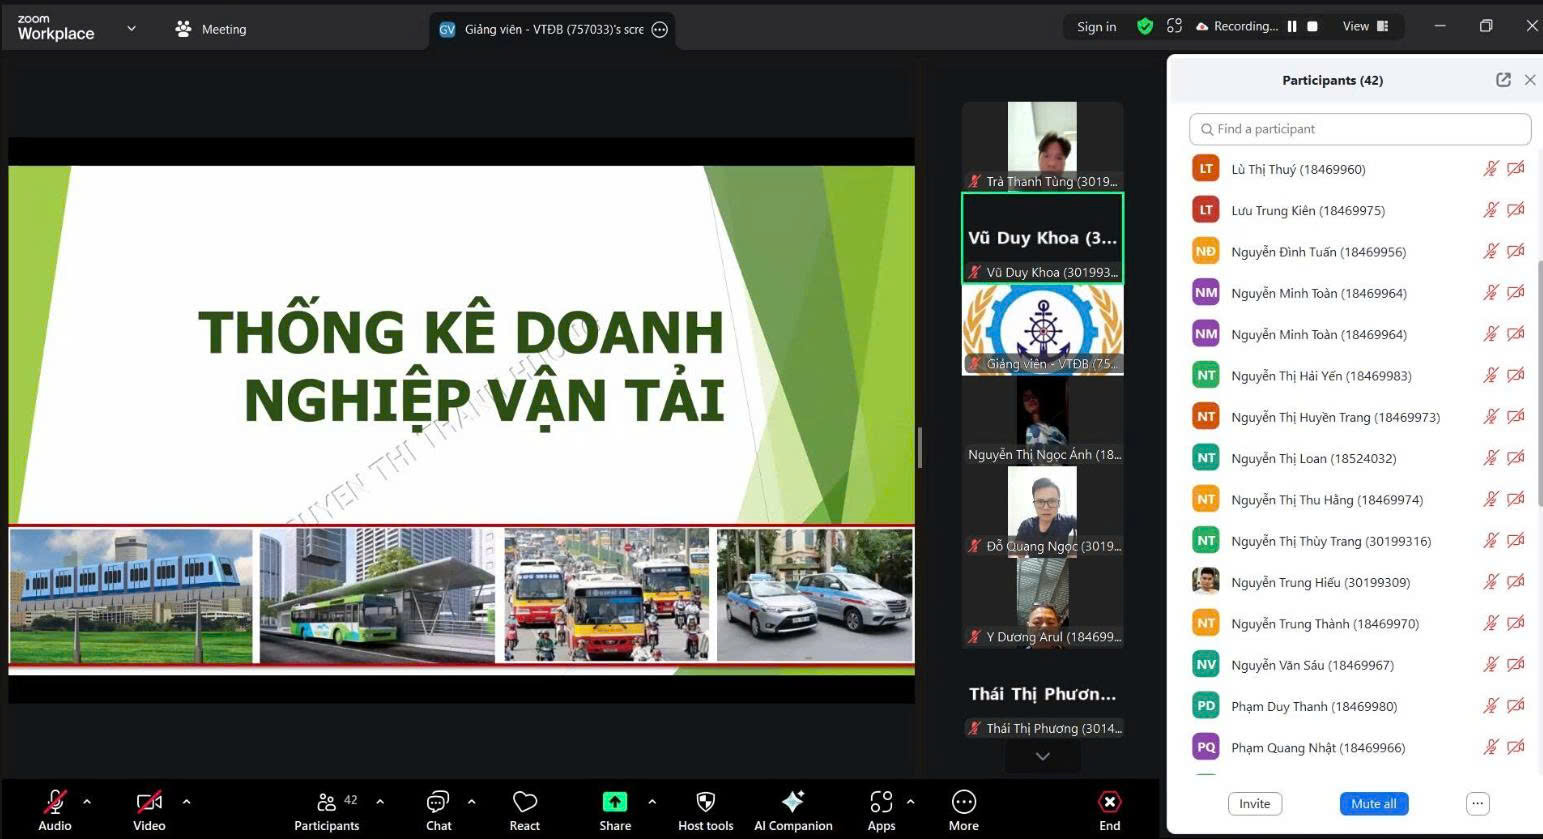1543x839 pixels.
Task: Expand the audio options arrow
Action: coord(87,802)
